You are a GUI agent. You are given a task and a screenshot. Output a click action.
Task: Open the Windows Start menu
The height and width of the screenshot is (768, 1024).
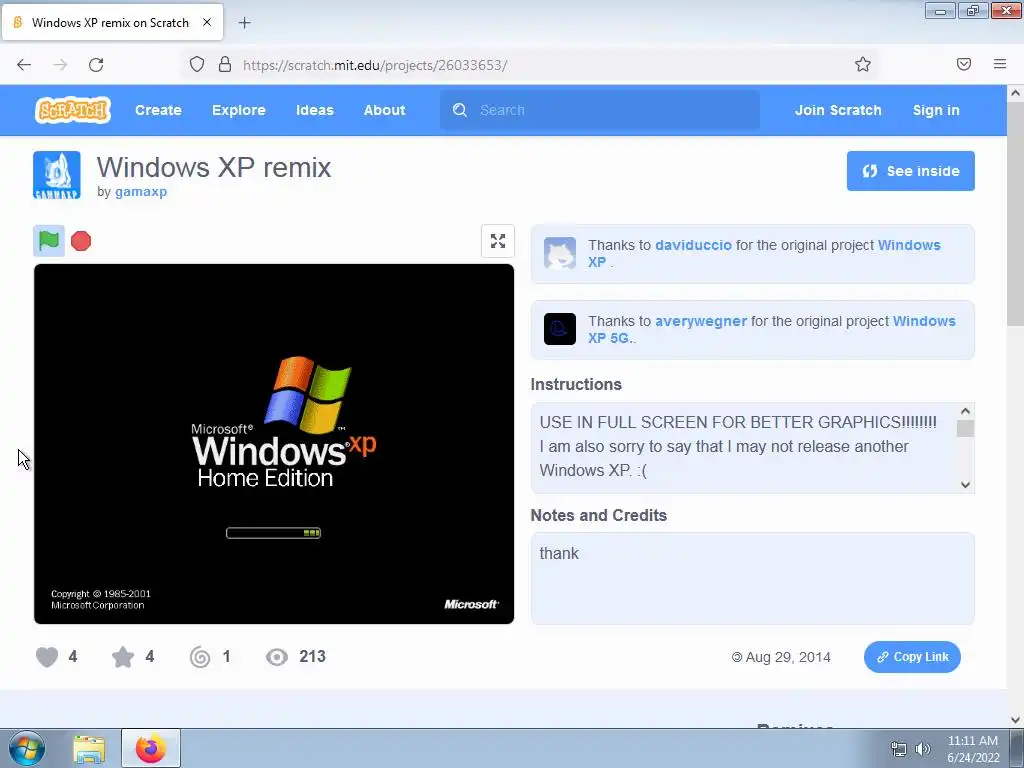pyautogui.click(x=27, y=748)
